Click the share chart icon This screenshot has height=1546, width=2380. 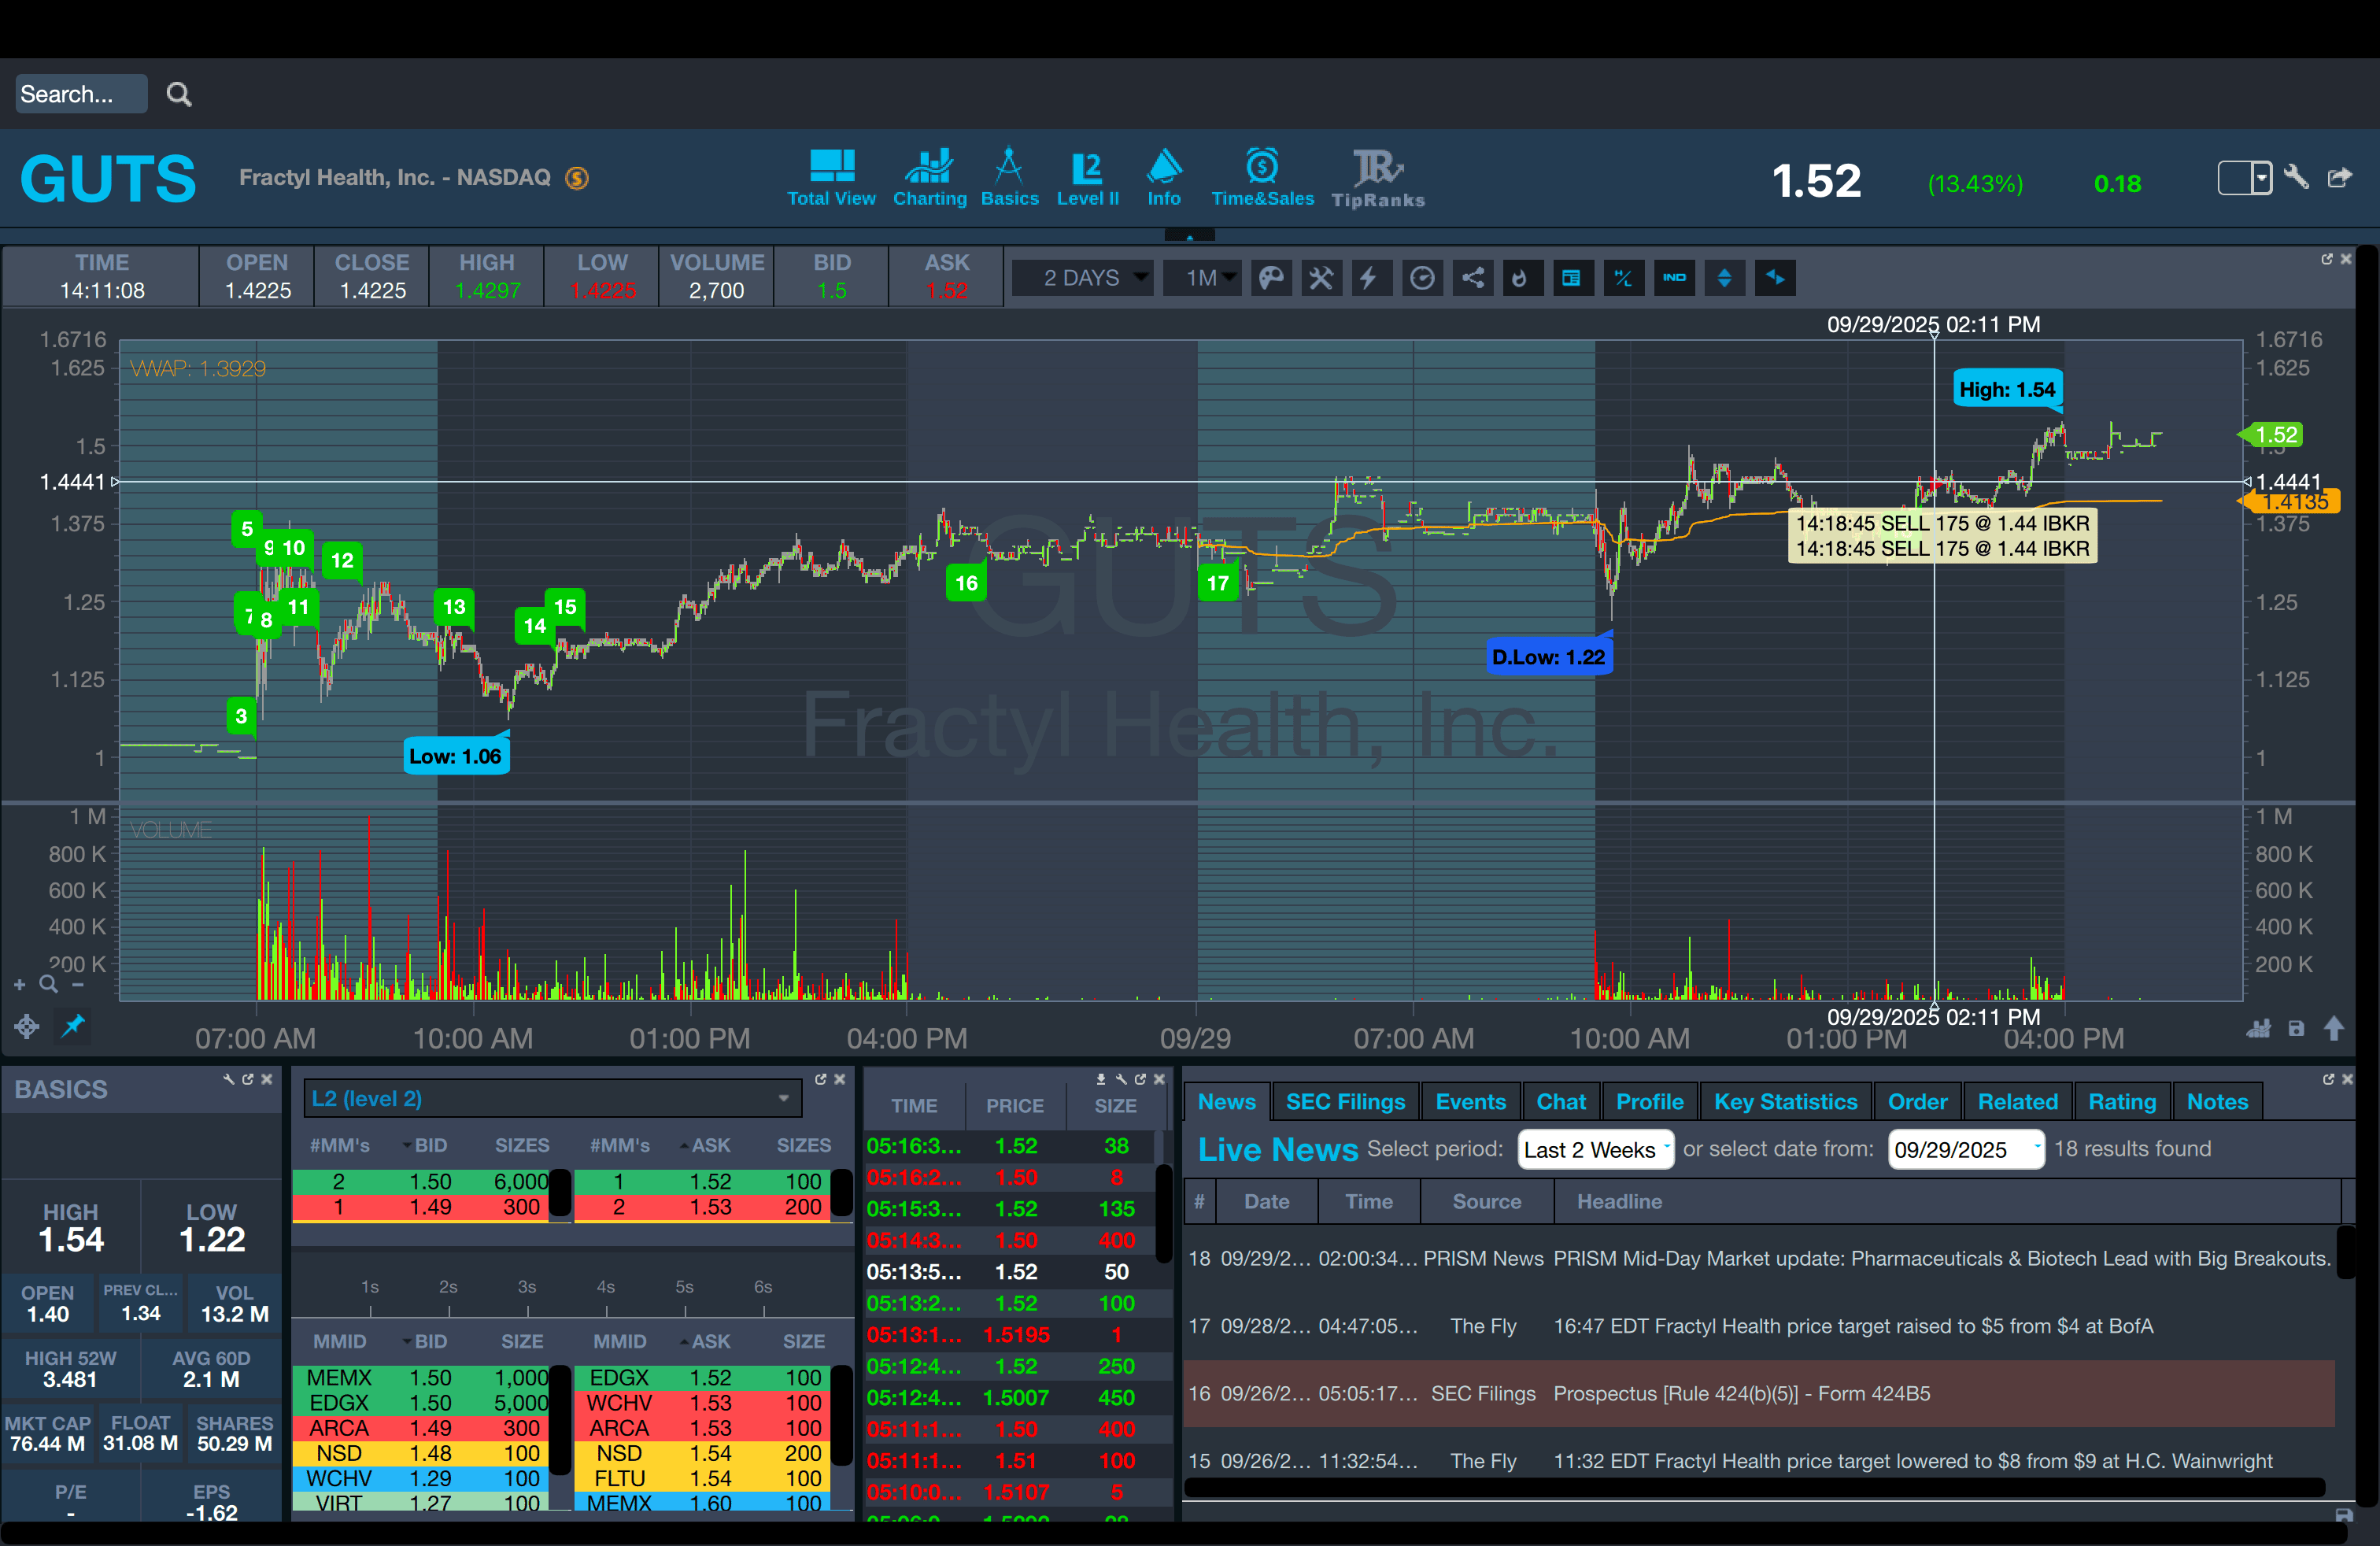[x=1472, y=278]
